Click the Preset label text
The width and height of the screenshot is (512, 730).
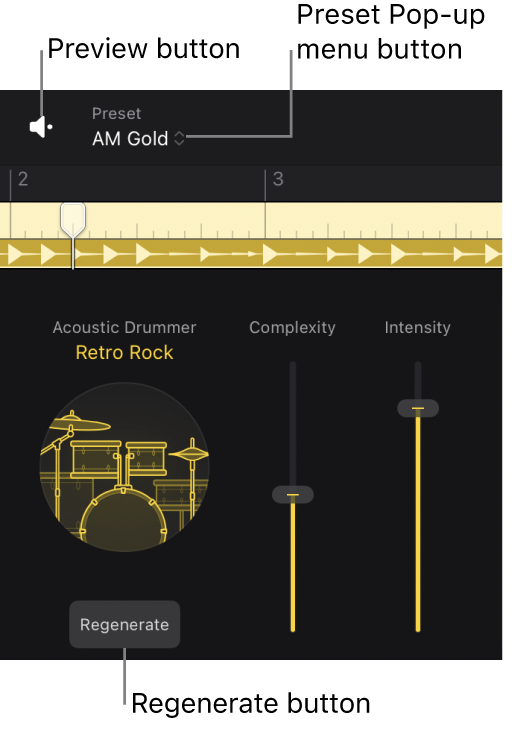click(116, 114)
